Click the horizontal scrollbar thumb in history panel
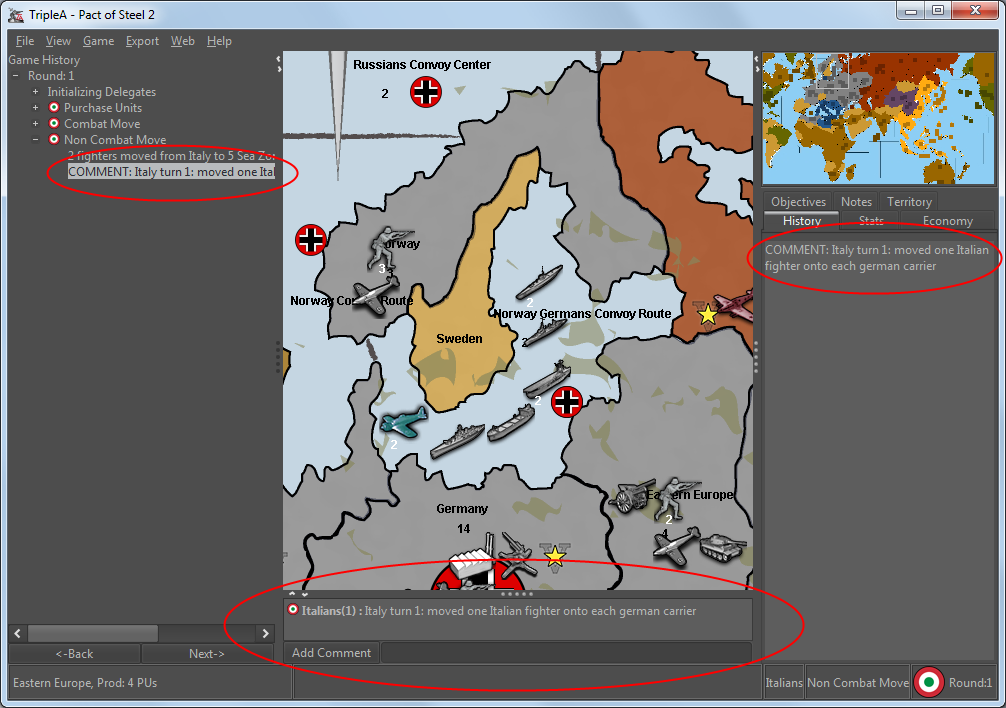This screenshot has height=708, width=1006. click(92, 634)
